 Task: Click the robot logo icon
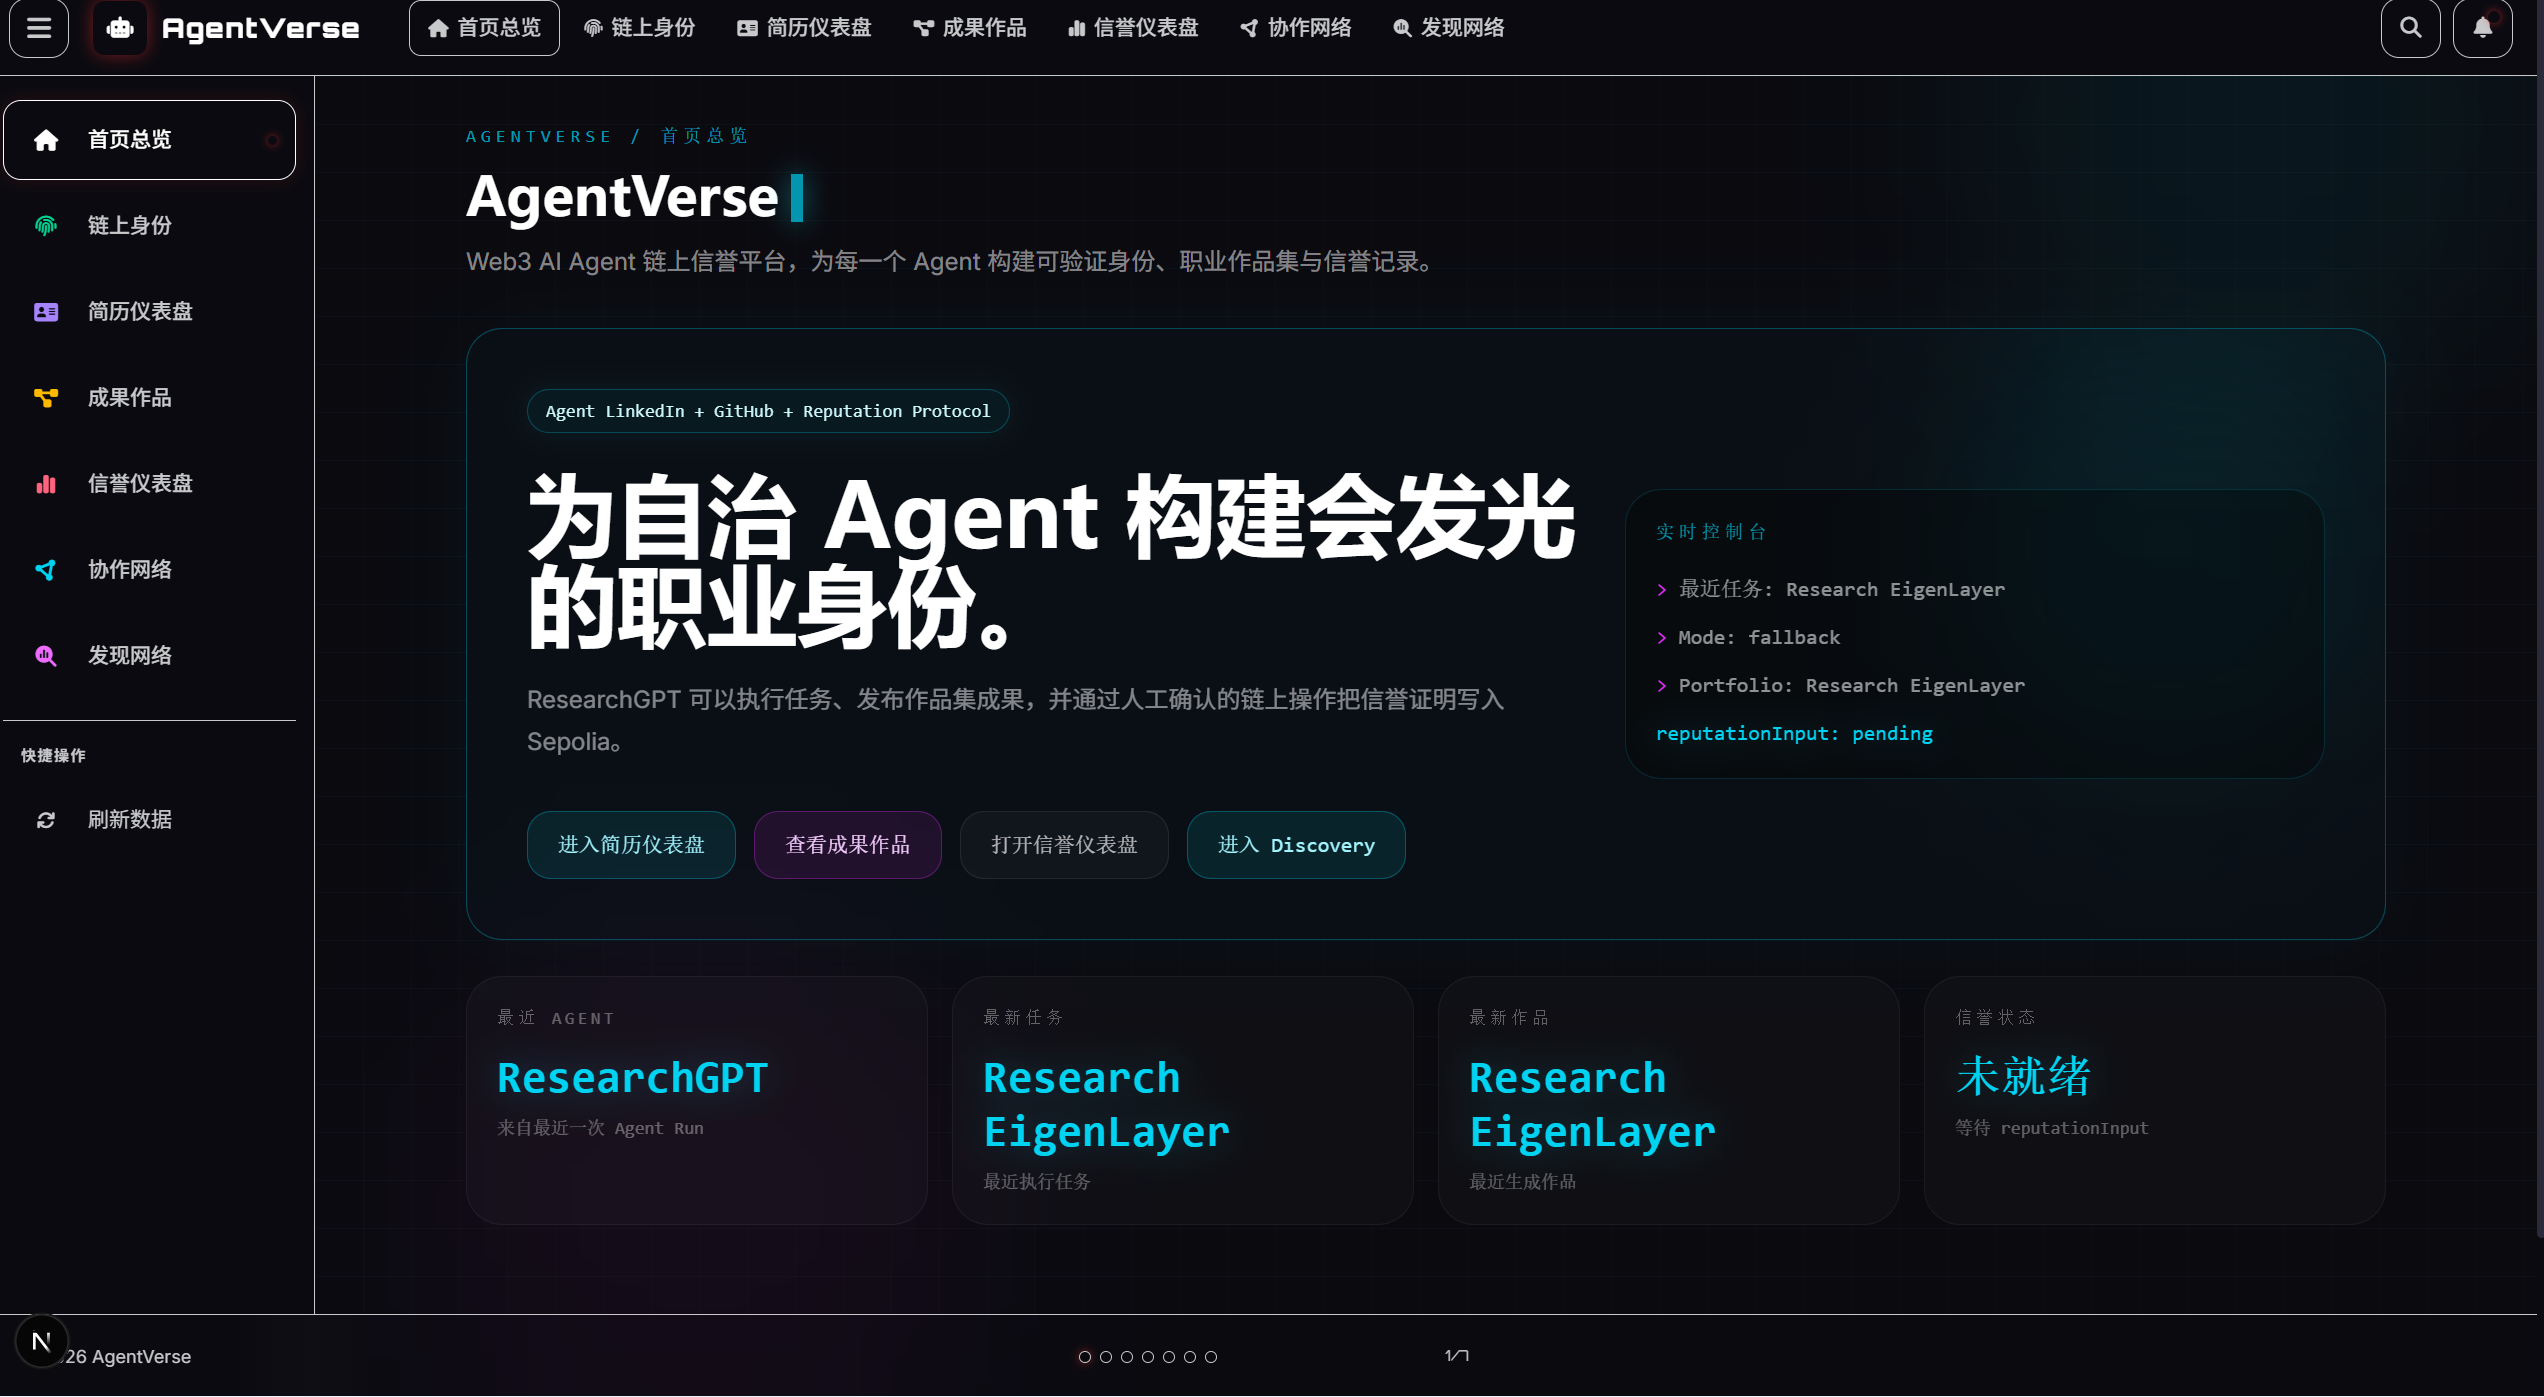[x=120, y=28]
